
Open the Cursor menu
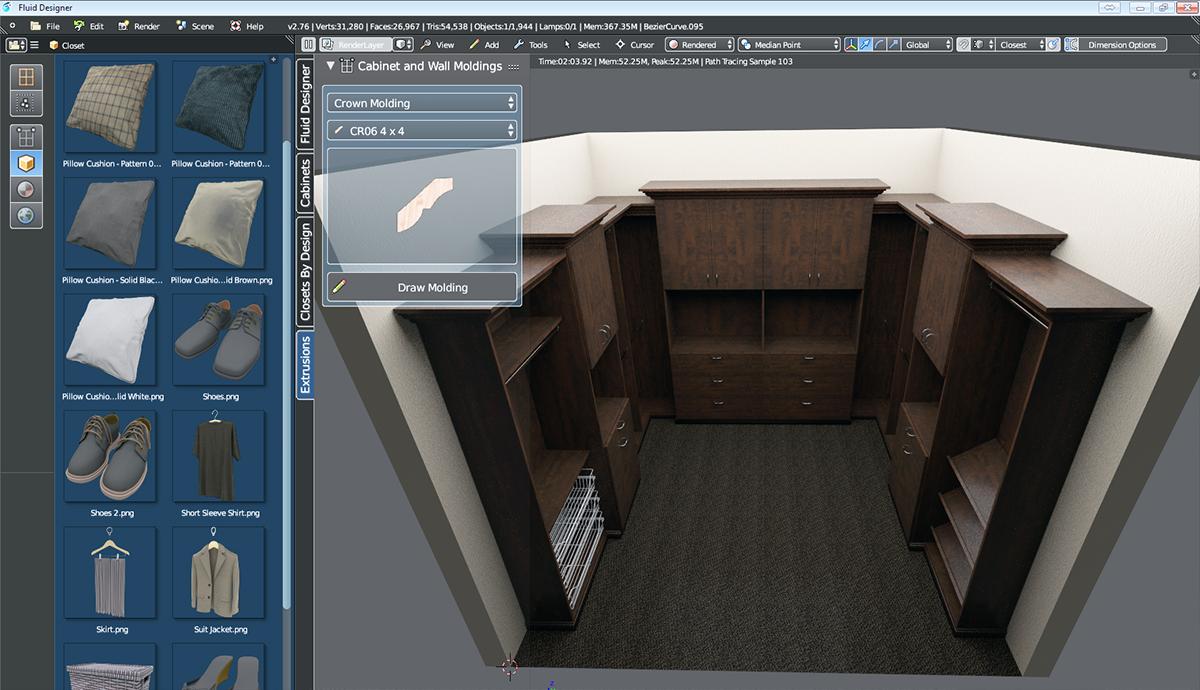[634, 45]
